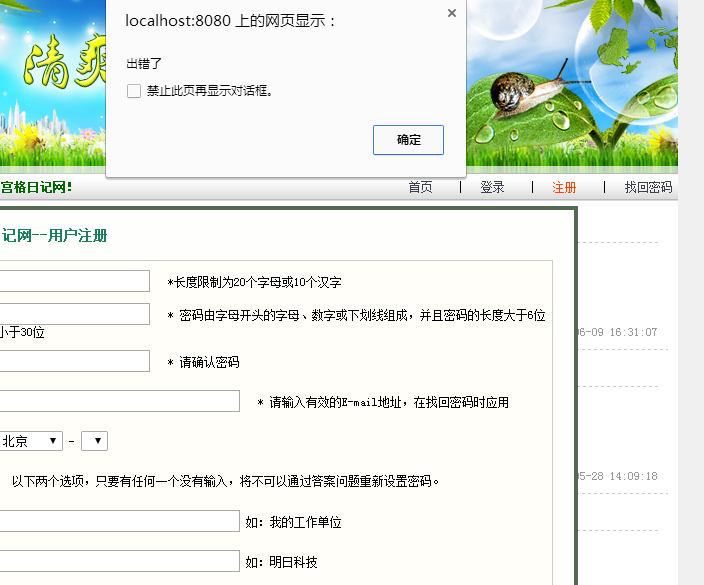Click the 14:09:18 timestamp in sidebar

pos(633,476)
